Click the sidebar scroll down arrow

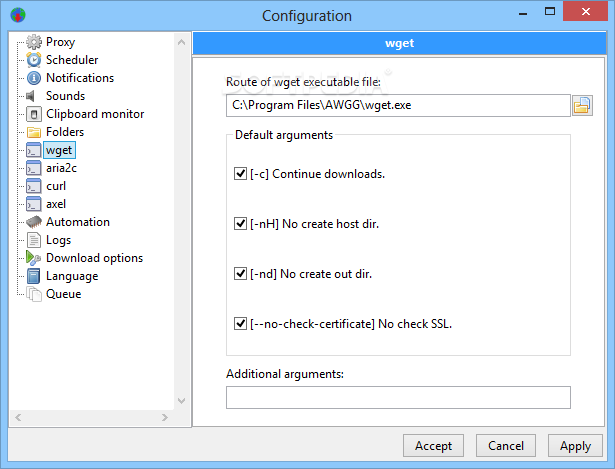[x=181, y=401]
